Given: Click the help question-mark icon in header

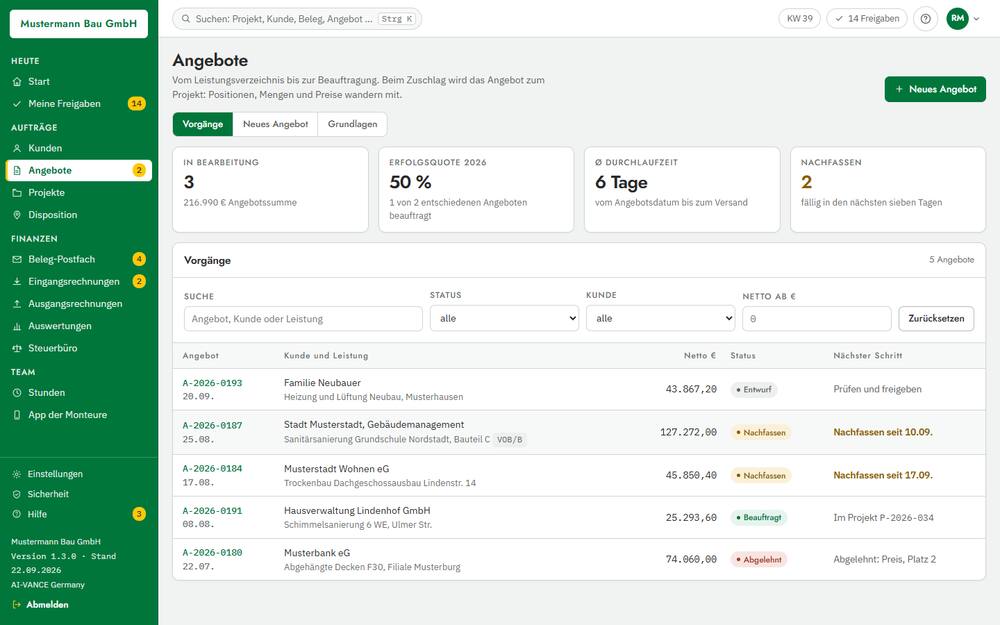Looking at the screenshot, I should [x=925, y=18].
